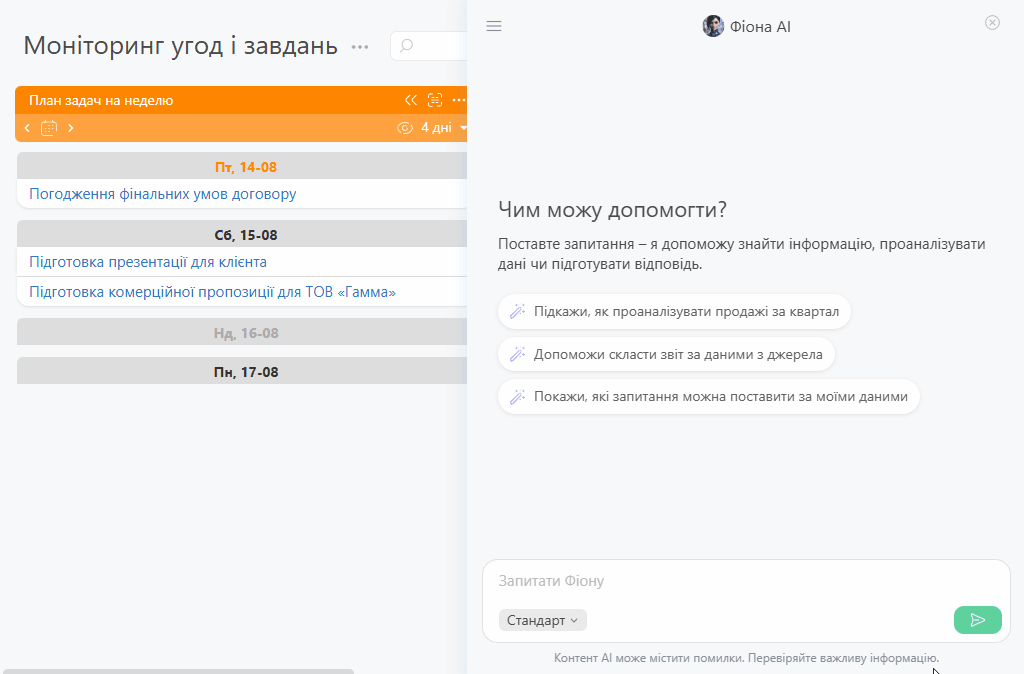This screenshot has width=1024, height=674.
Task: Open the calendar date picker icon
Action: coord(49,128)
